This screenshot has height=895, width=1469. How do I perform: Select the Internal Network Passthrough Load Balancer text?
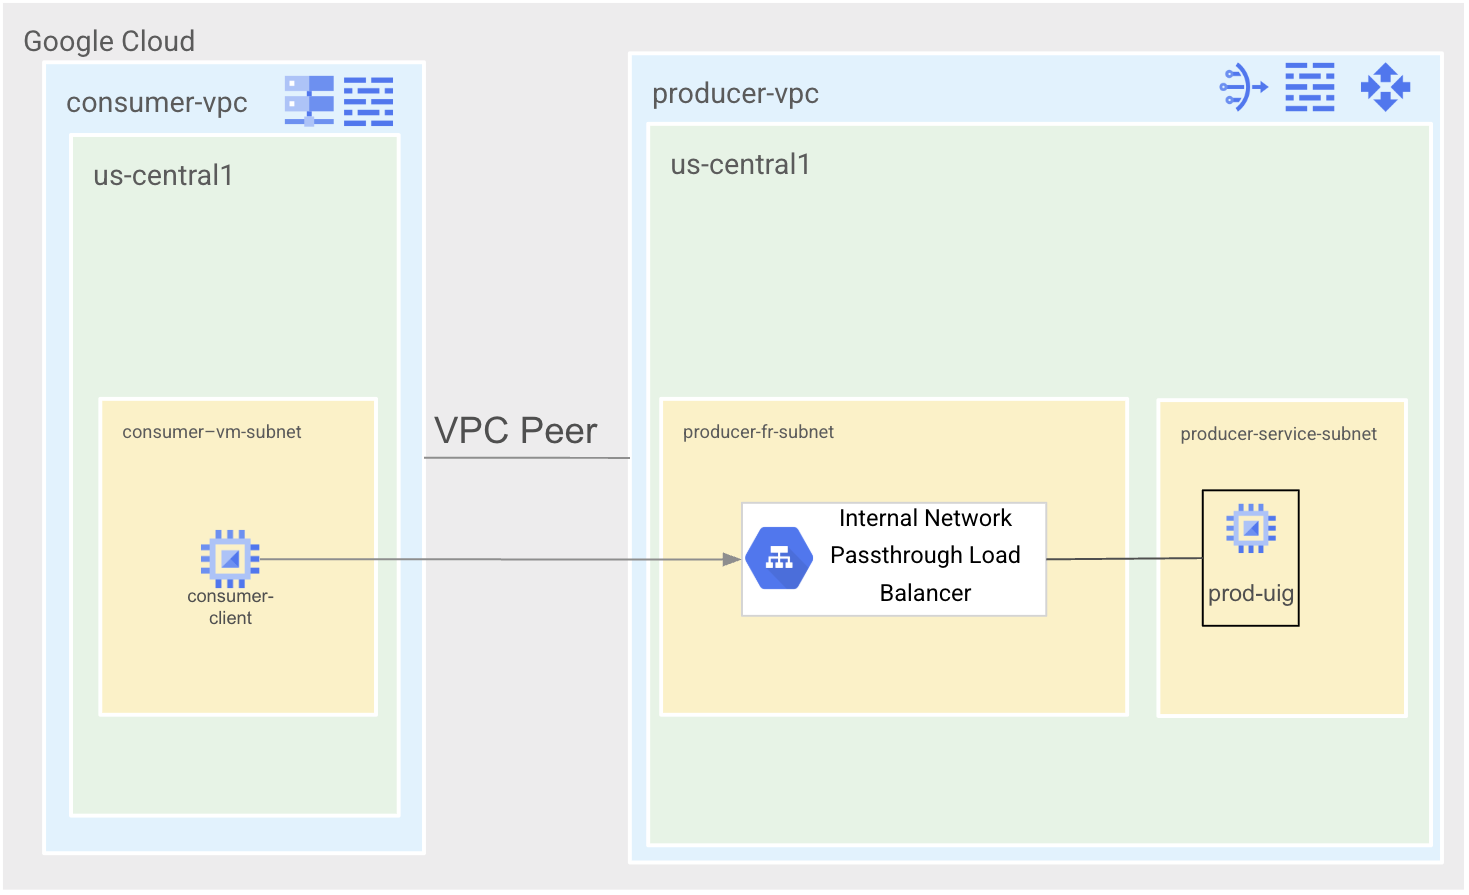925,556
